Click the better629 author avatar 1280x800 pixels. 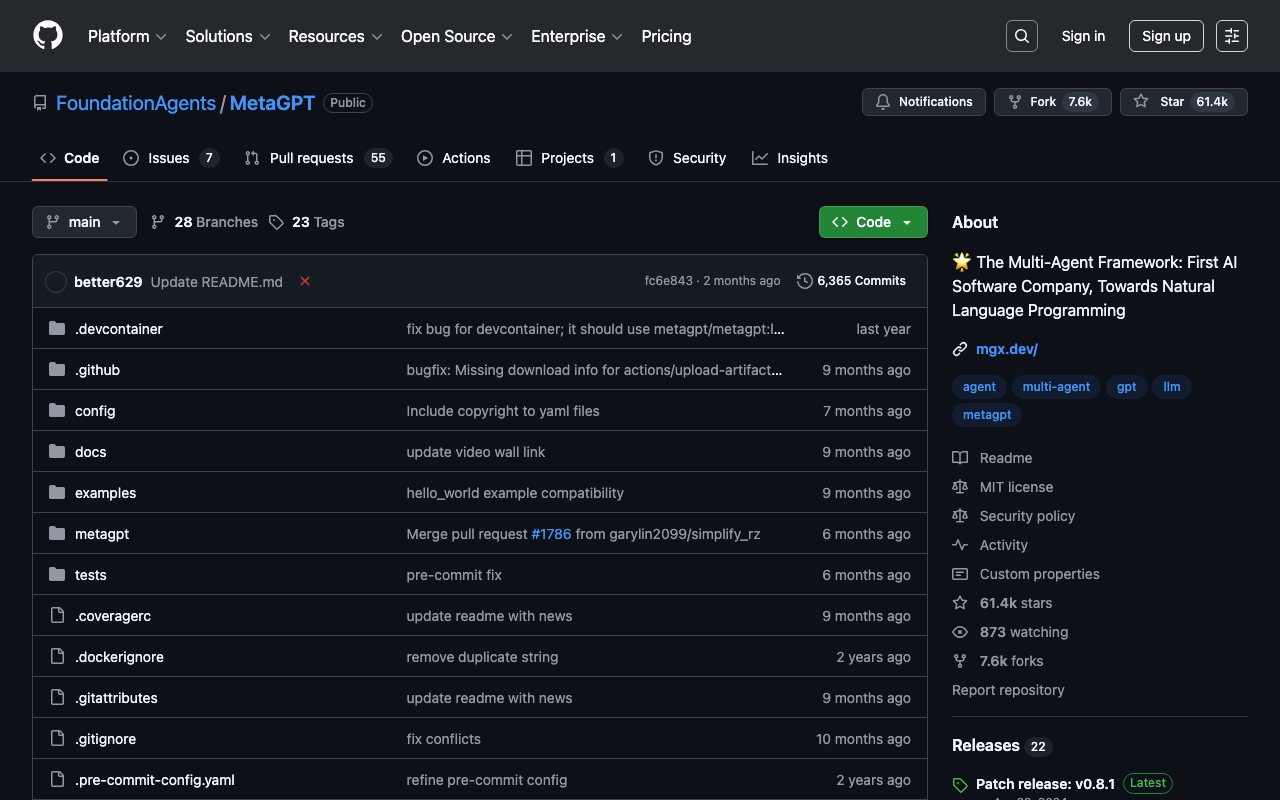[x=56, y=282]
